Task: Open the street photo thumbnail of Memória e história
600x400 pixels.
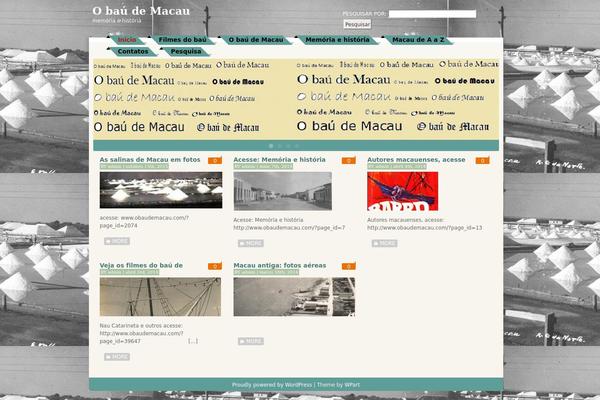Action: click(x=282, y=191)
